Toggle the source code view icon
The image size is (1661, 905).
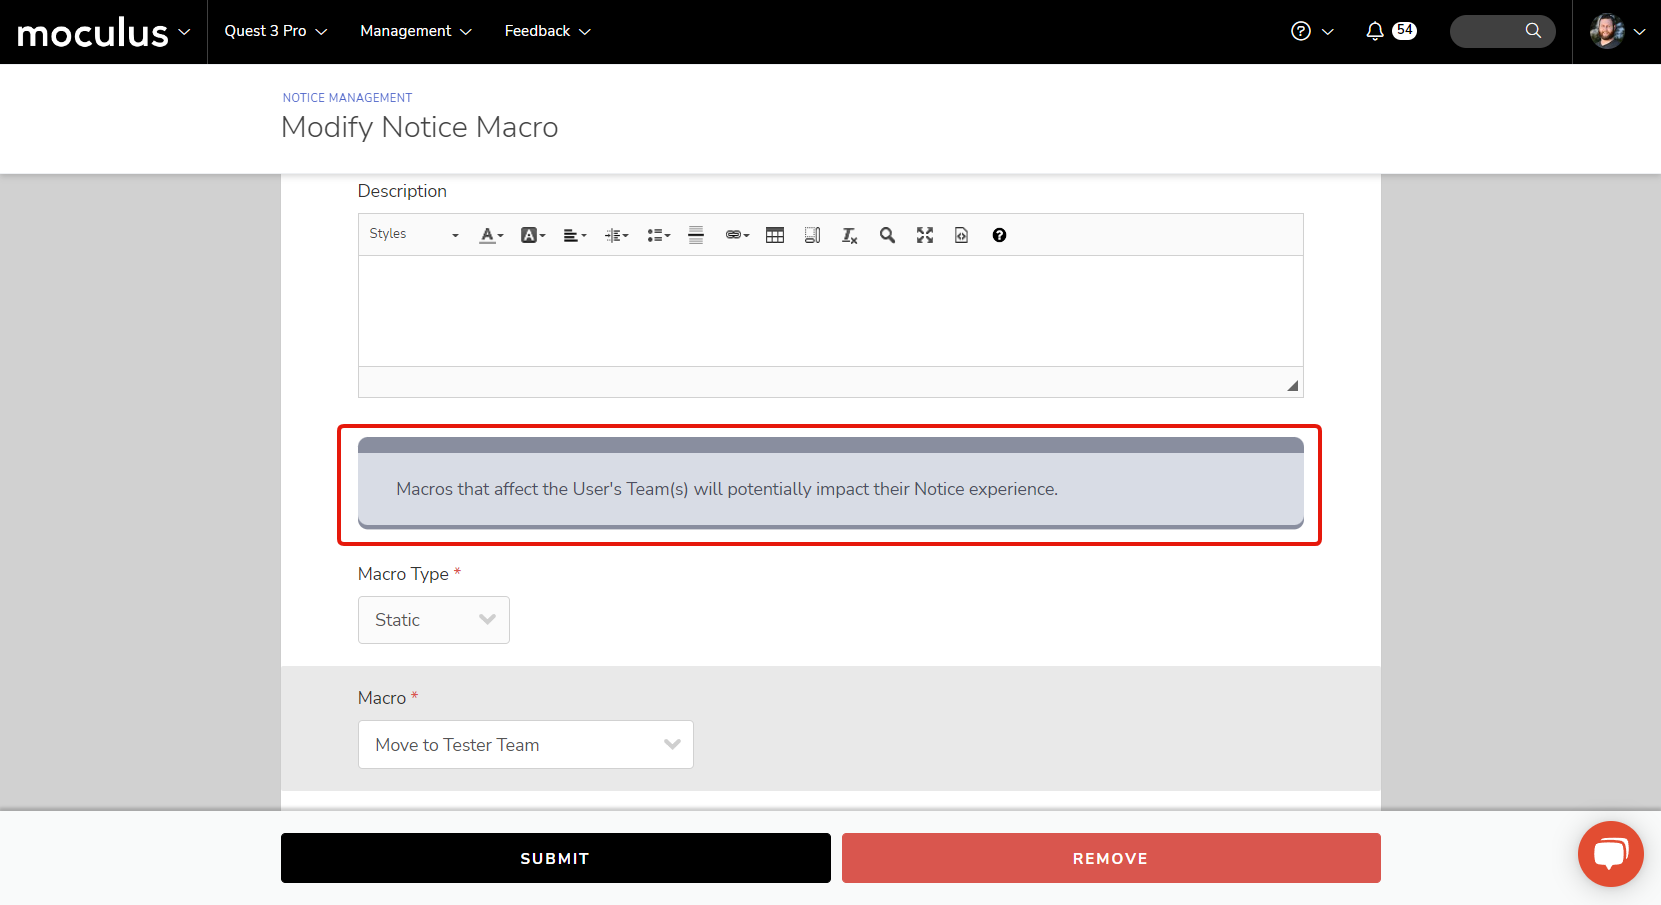961,235
